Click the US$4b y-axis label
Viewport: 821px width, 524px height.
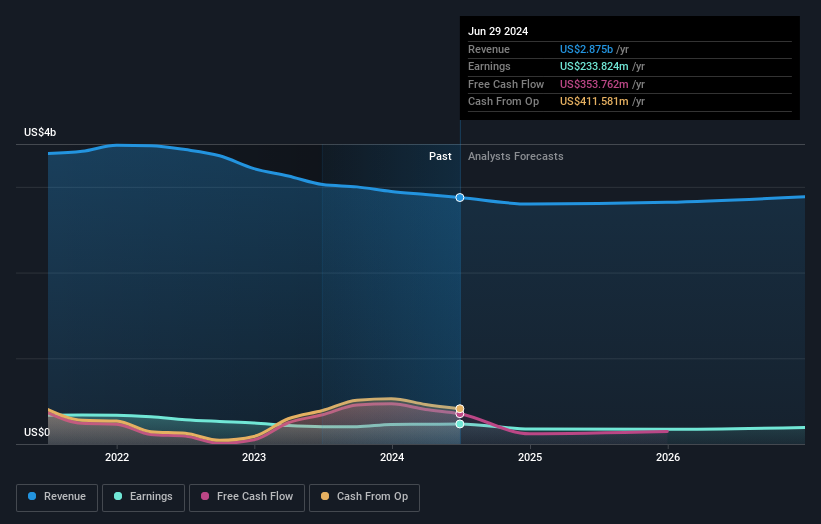pyautogui.click(x=40, y=132)
